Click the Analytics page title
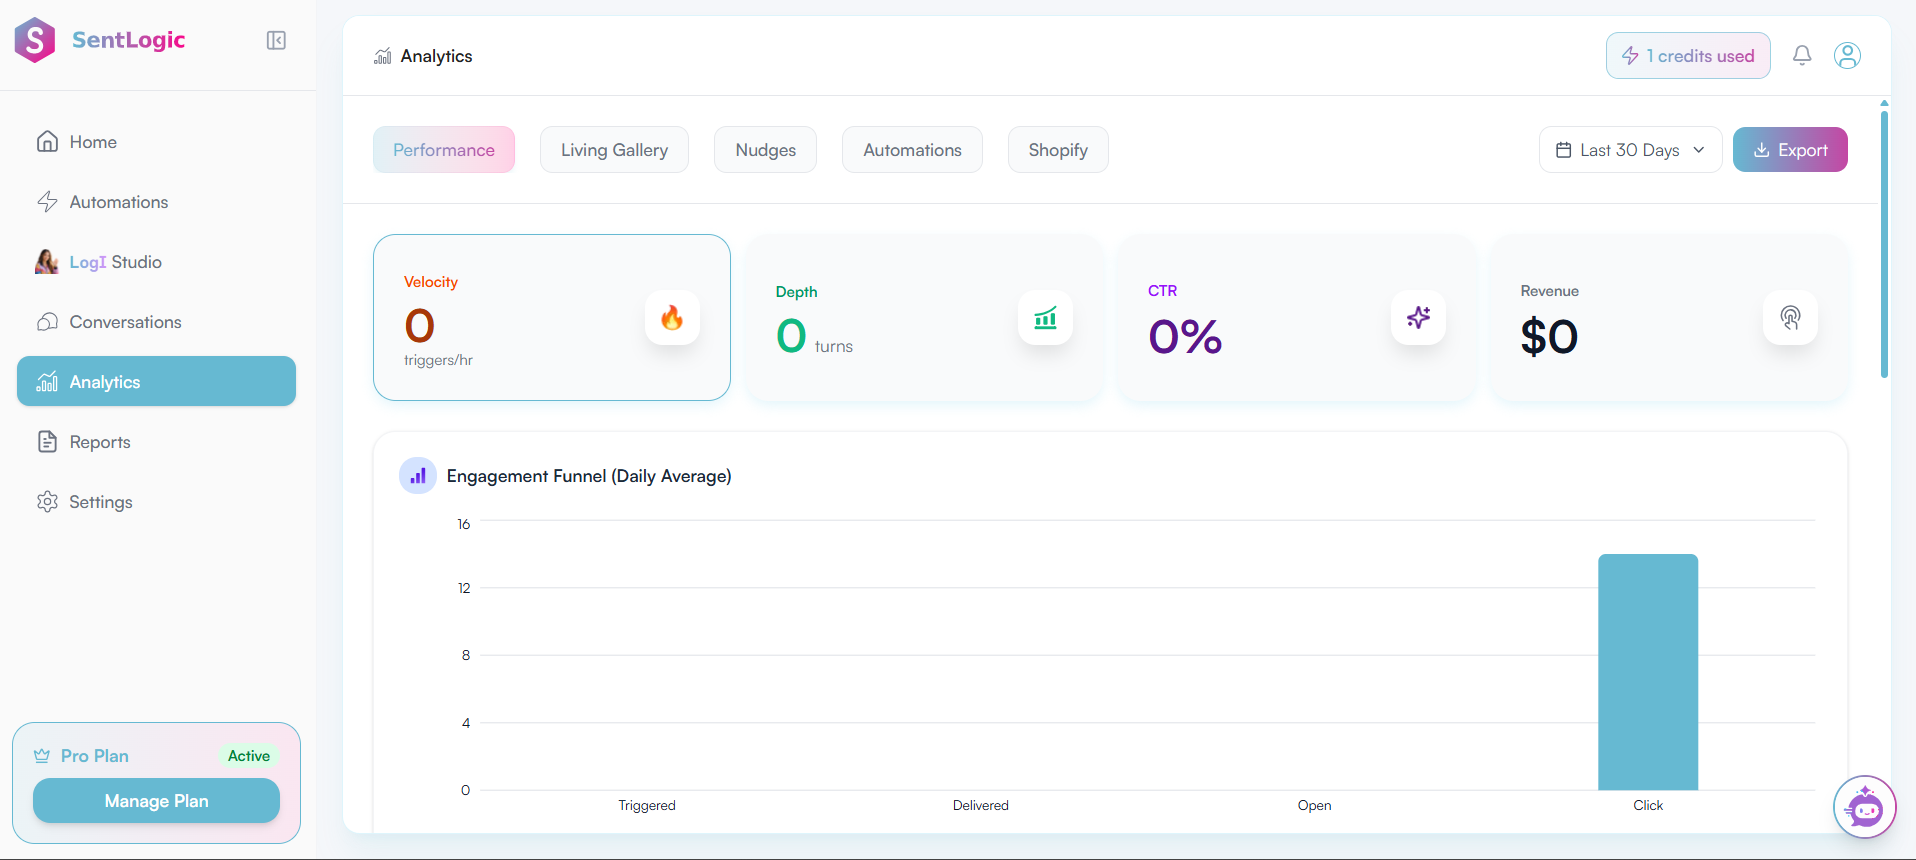Screen dimensions: 1916x860 (436, 56)
